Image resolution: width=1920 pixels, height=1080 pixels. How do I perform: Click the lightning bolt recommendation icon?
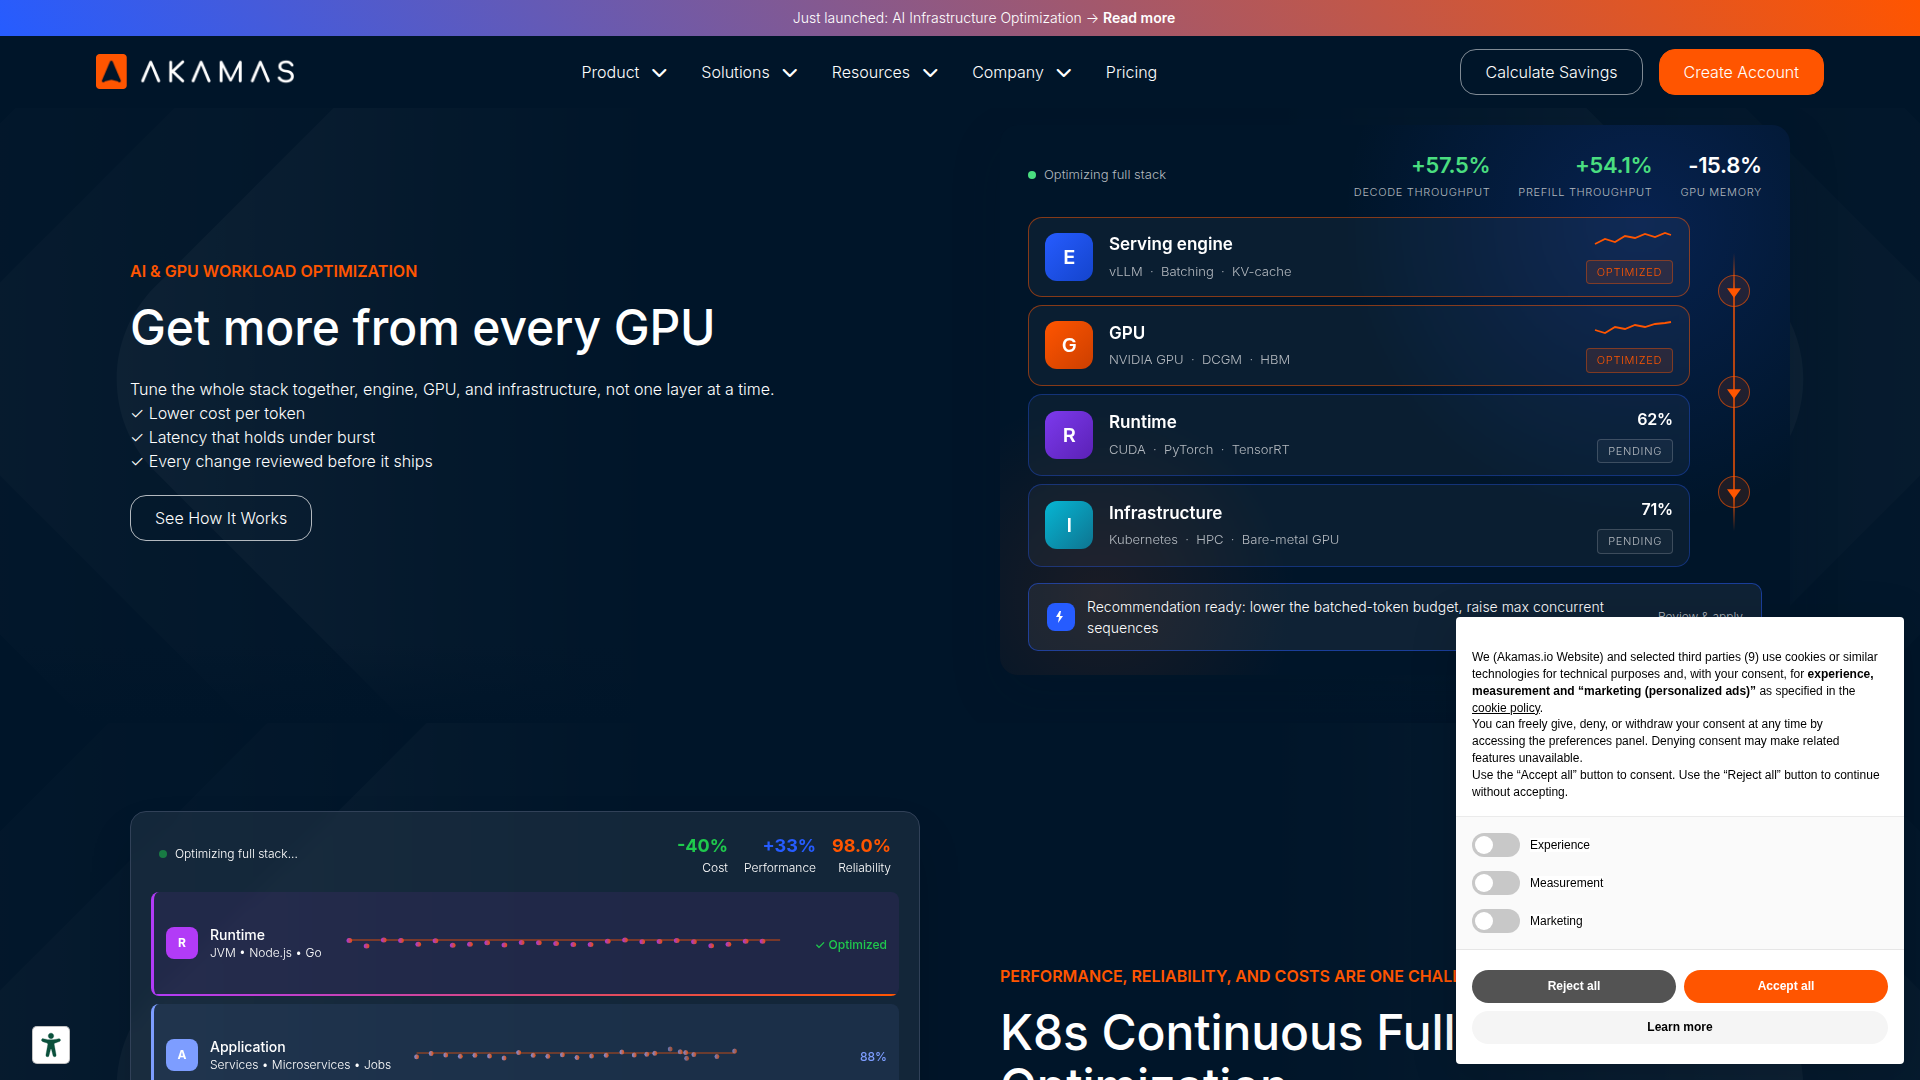(1060, 617)
